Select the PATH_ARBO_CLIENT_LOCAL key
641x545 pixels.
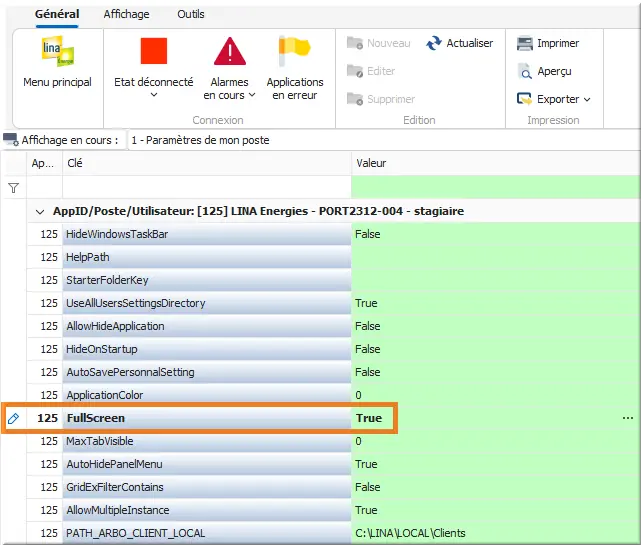coord(207,533)
